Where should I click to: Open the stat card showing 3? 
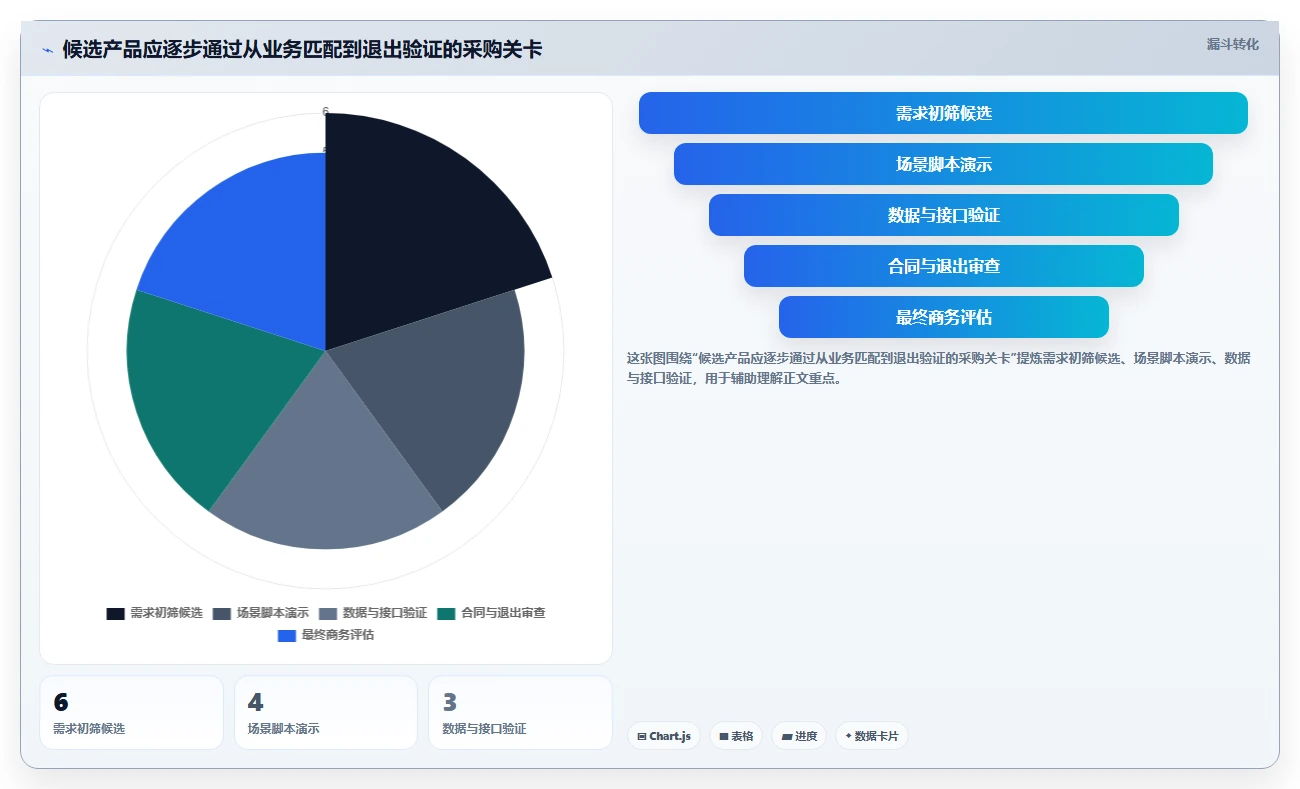tap(520, 712)
